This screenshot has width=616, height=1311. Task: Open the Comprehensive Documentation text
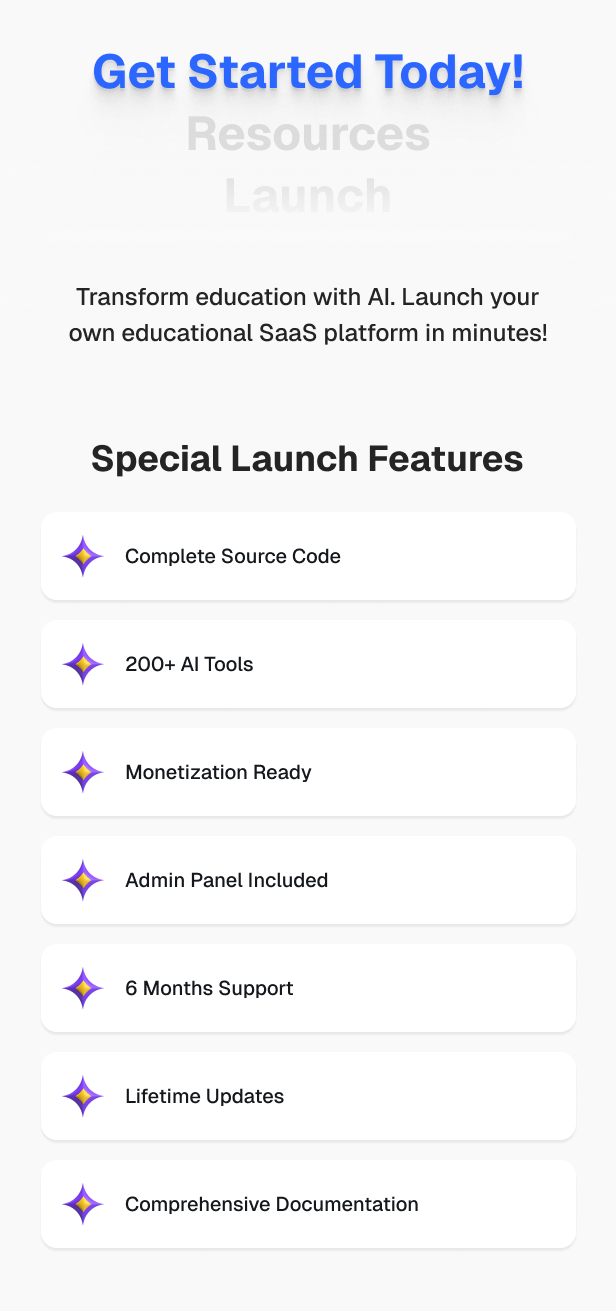click(x=271, y=1204)
